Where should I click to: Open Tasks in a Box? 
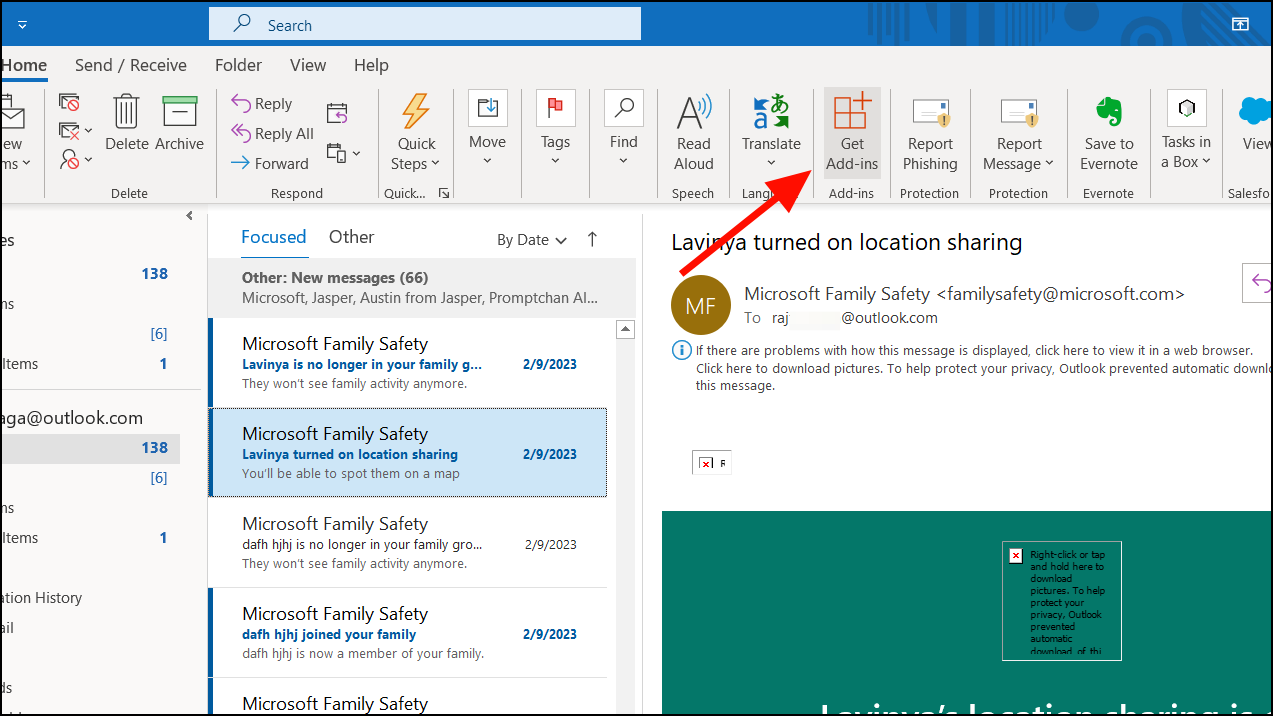click(1186, 132)
